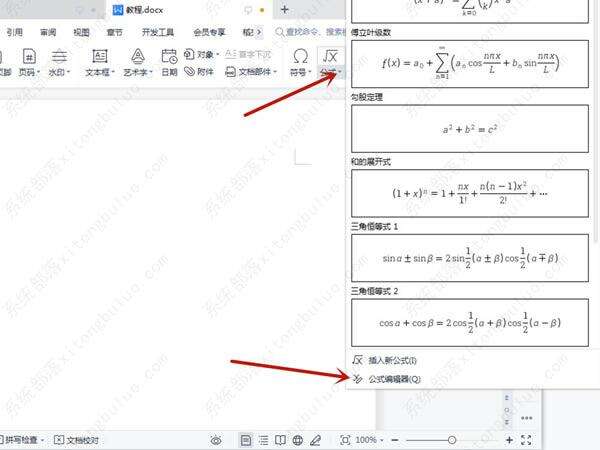This screenshot has width=600, height=450.
Task: Expand the 艺术字 dropdown arrow
Action: (151, 72)
